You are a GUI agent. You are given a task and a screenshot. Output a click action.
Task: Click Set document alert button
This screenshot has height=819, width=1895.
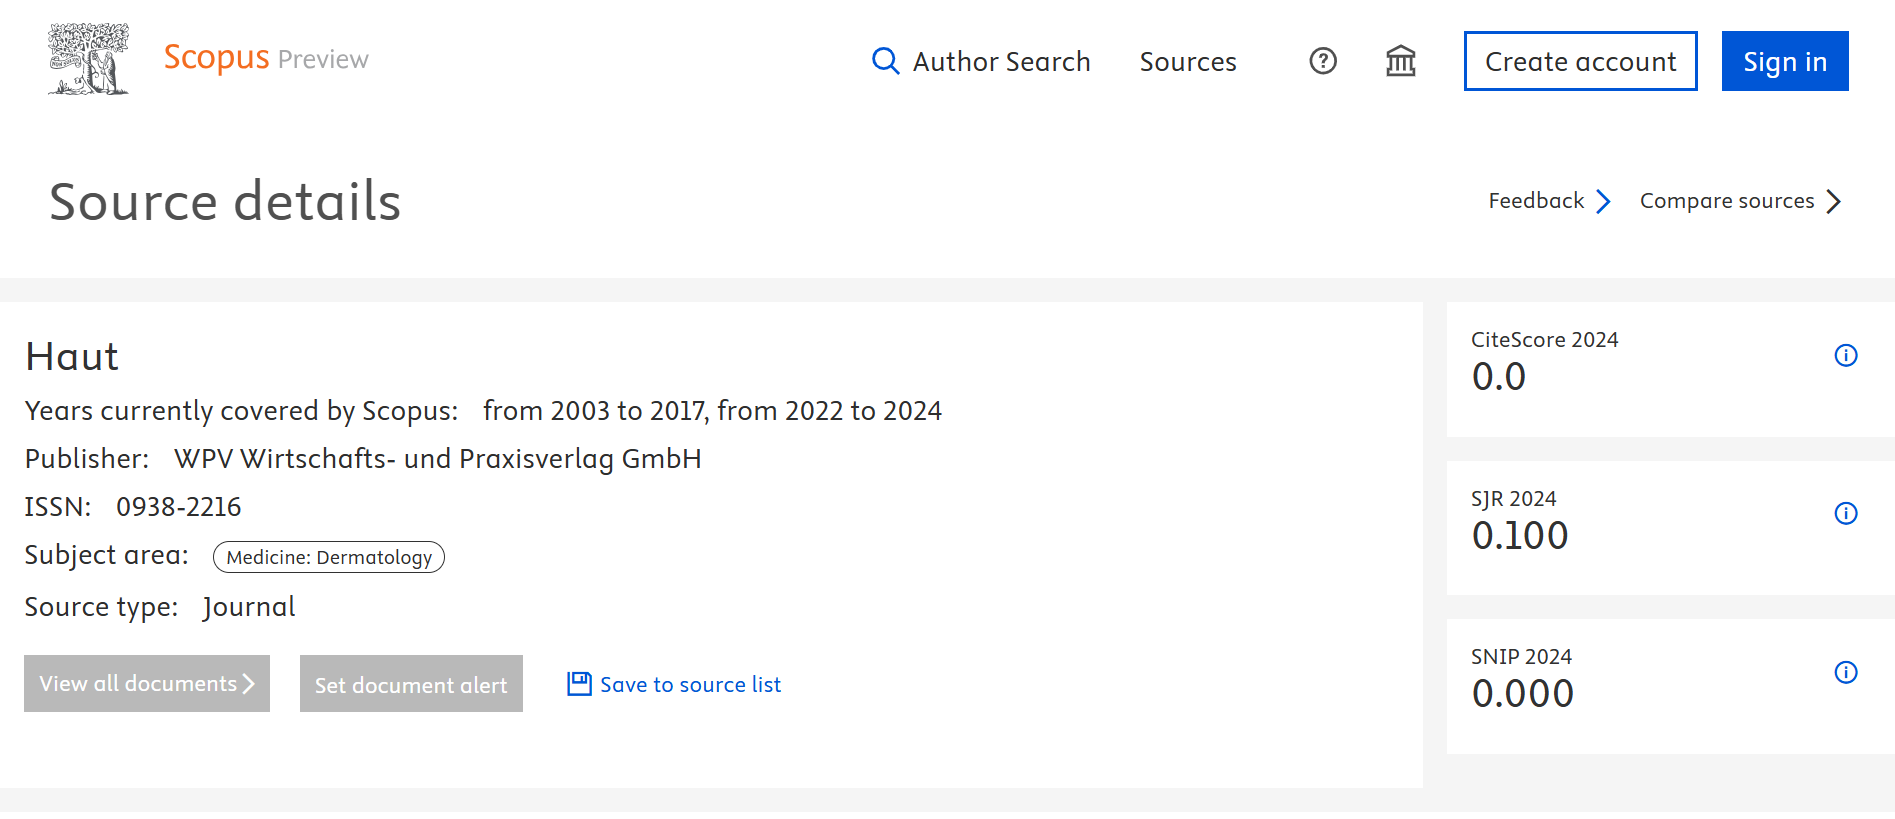(411, 684)
